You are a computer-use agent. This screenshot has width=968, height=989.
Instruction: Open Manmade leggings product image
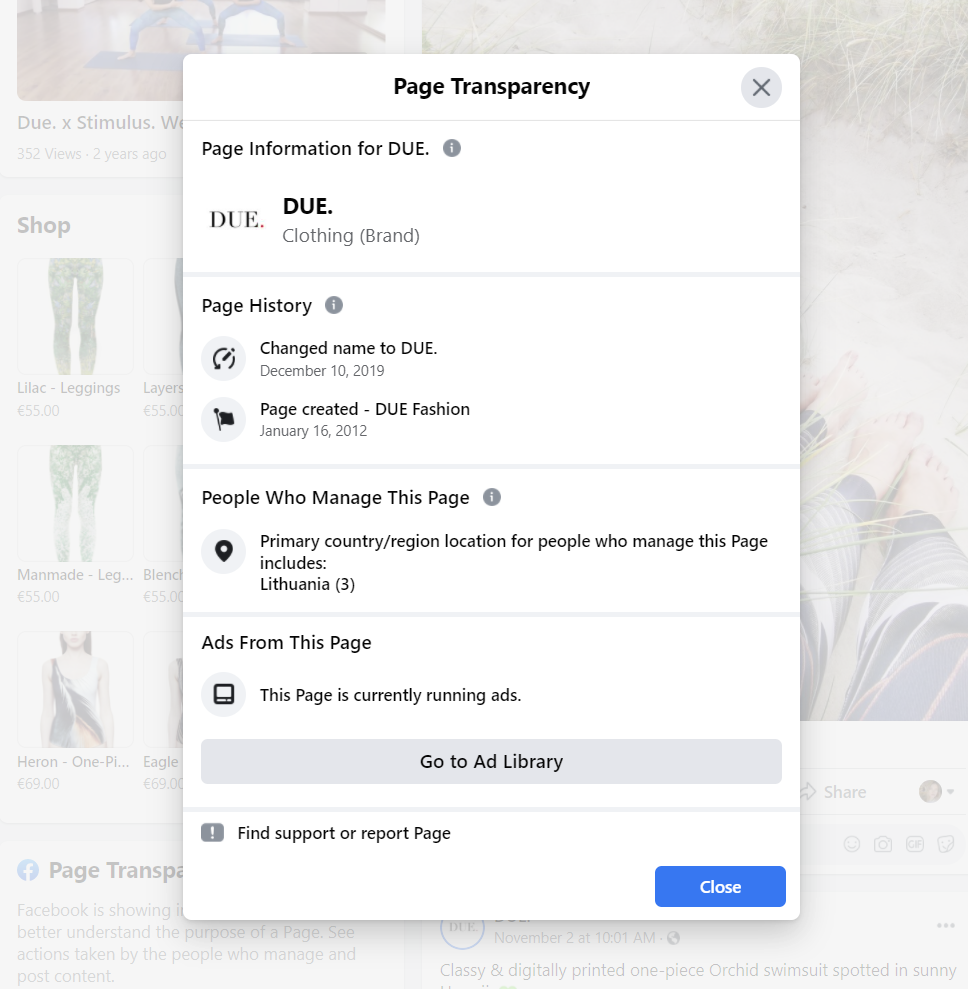tap(75, 503)
